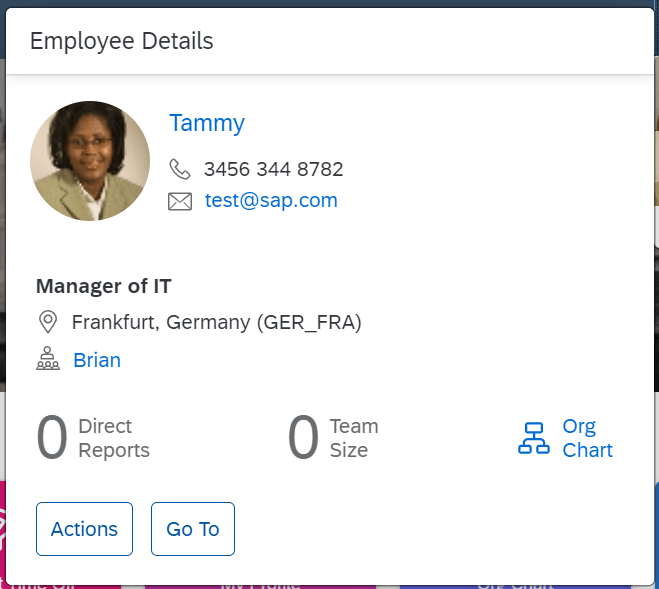The image size is (659, 589).
Task: Open manager Brian's profile link
Action: click(97, 360)
